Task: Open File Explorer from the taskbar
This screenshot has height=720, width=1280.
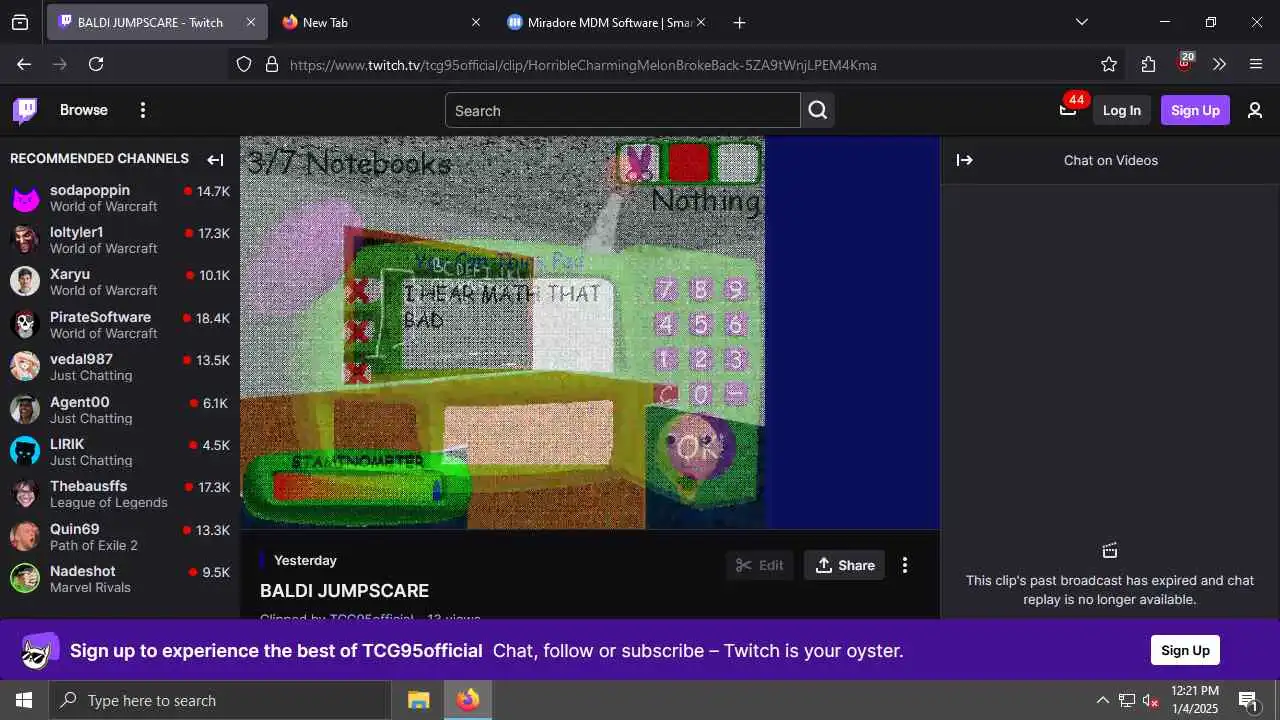Action: (x=419, y=700)
